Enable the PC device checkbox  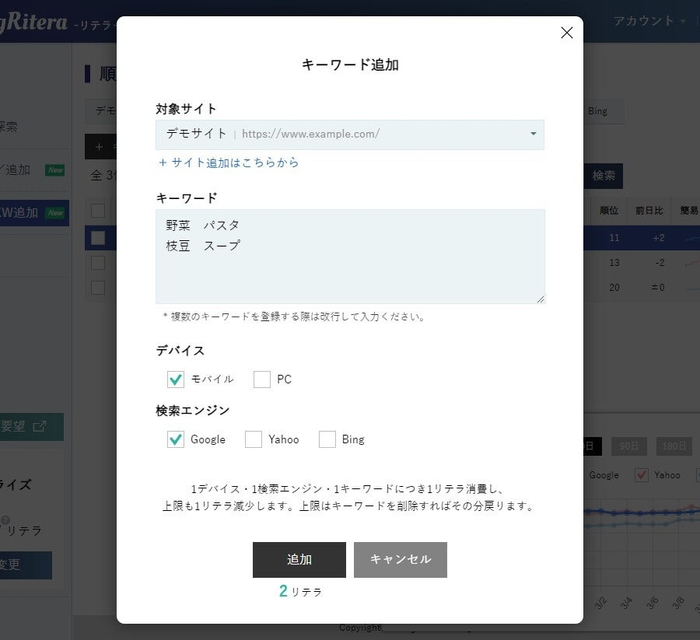[262, 379]
